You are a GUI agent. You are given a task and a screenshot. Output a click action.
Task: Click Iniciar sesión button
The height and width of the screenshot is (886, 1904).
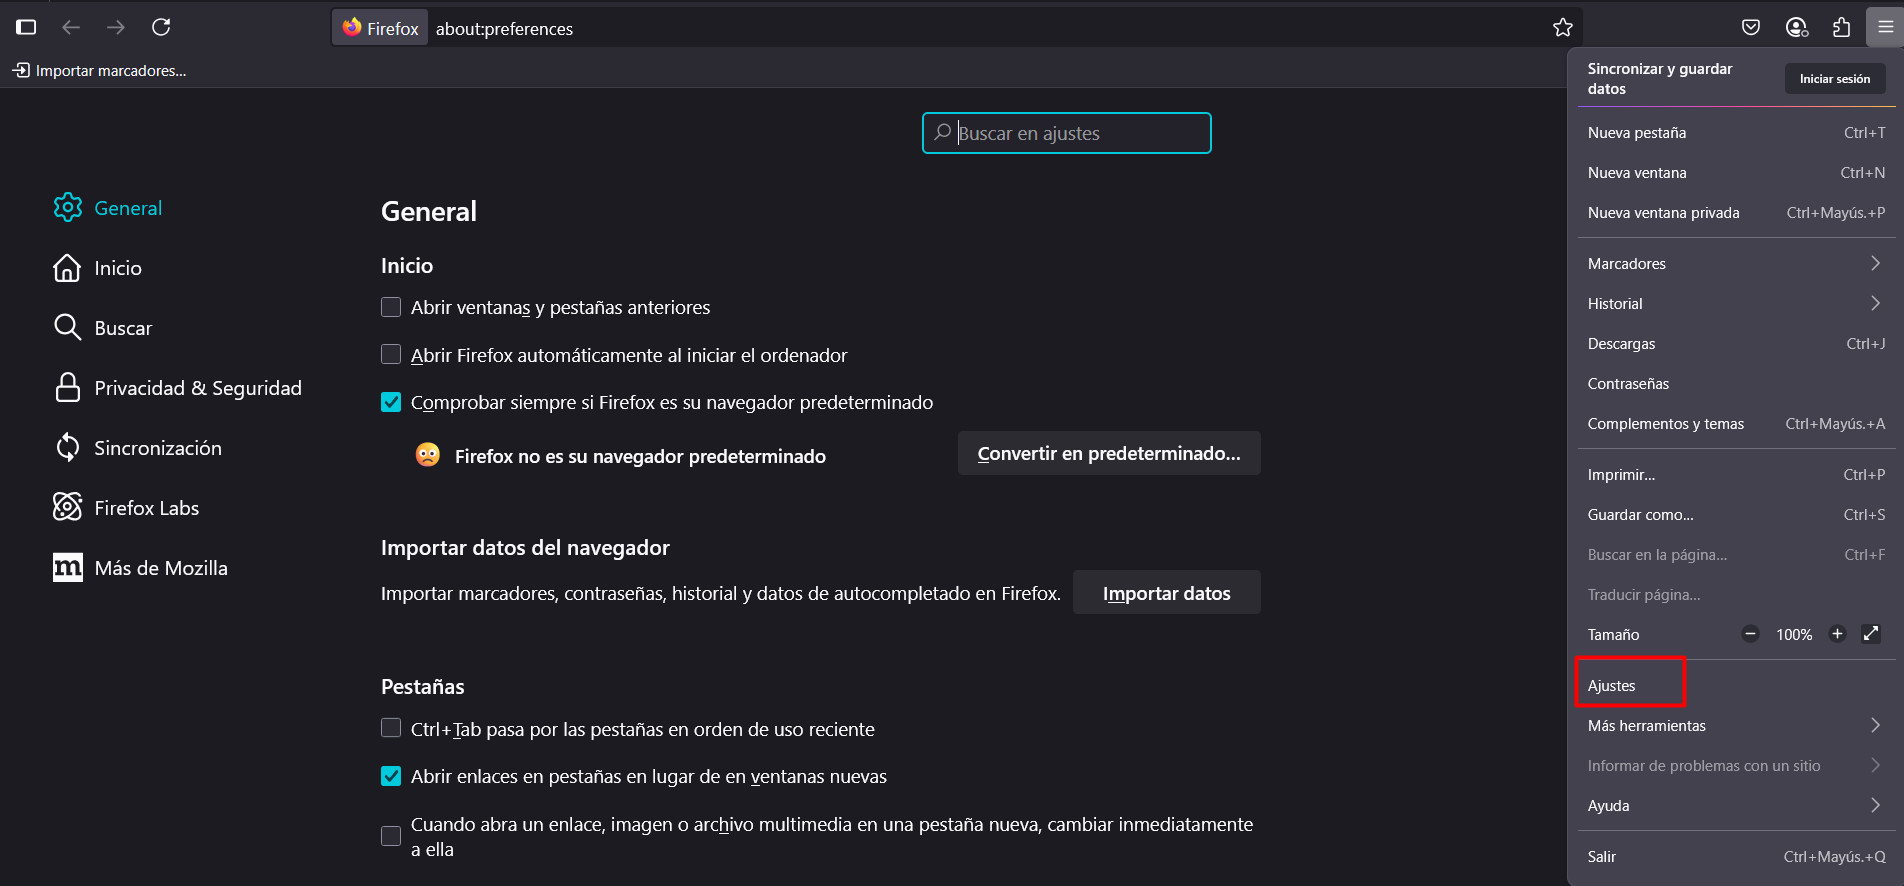tap(1835, 78)
